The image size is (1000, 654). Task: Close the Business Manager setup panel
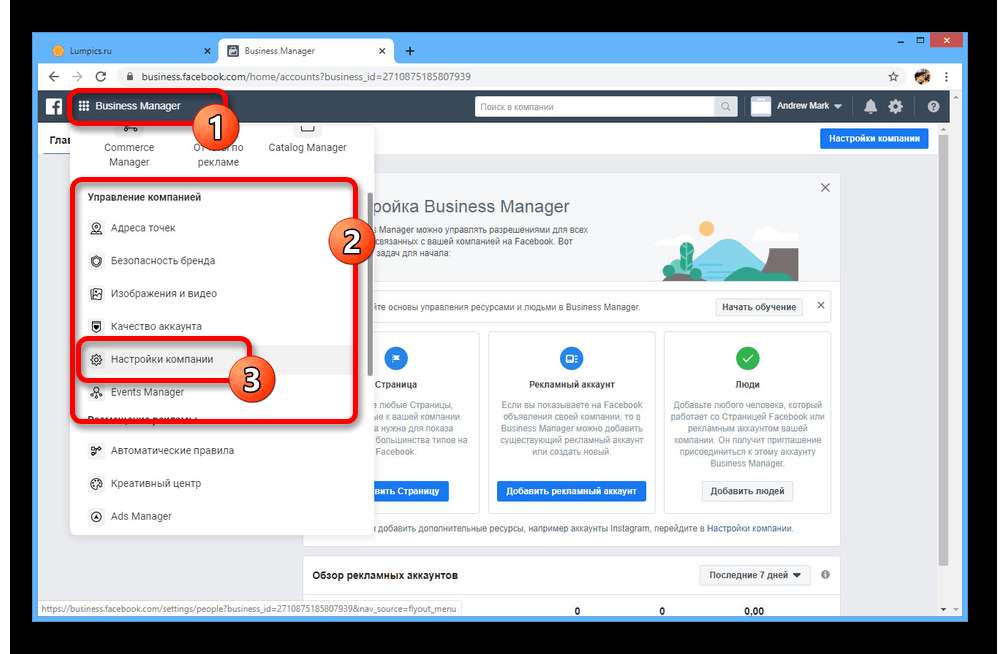click(825, 188)
